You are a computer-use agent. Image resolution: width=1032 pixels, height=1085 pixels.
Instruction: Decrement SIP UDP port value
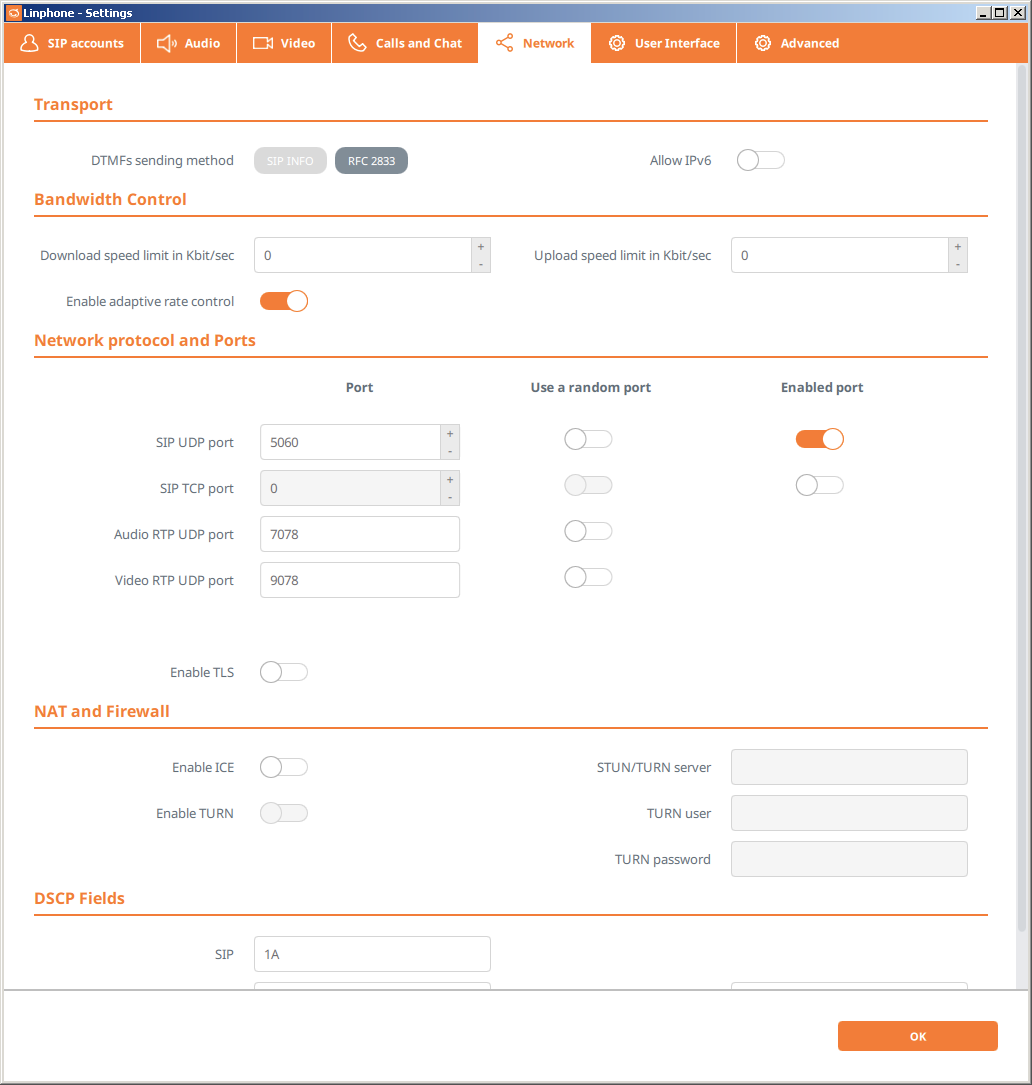click(450, 450)
